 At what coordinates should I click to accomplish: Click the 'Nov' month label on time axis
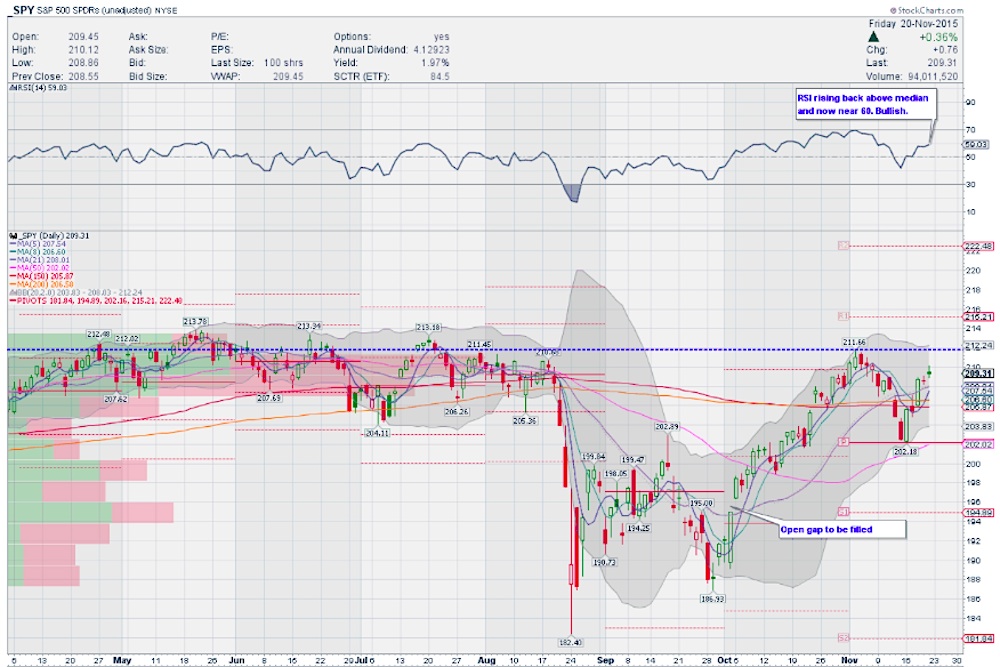coord(849,661)
